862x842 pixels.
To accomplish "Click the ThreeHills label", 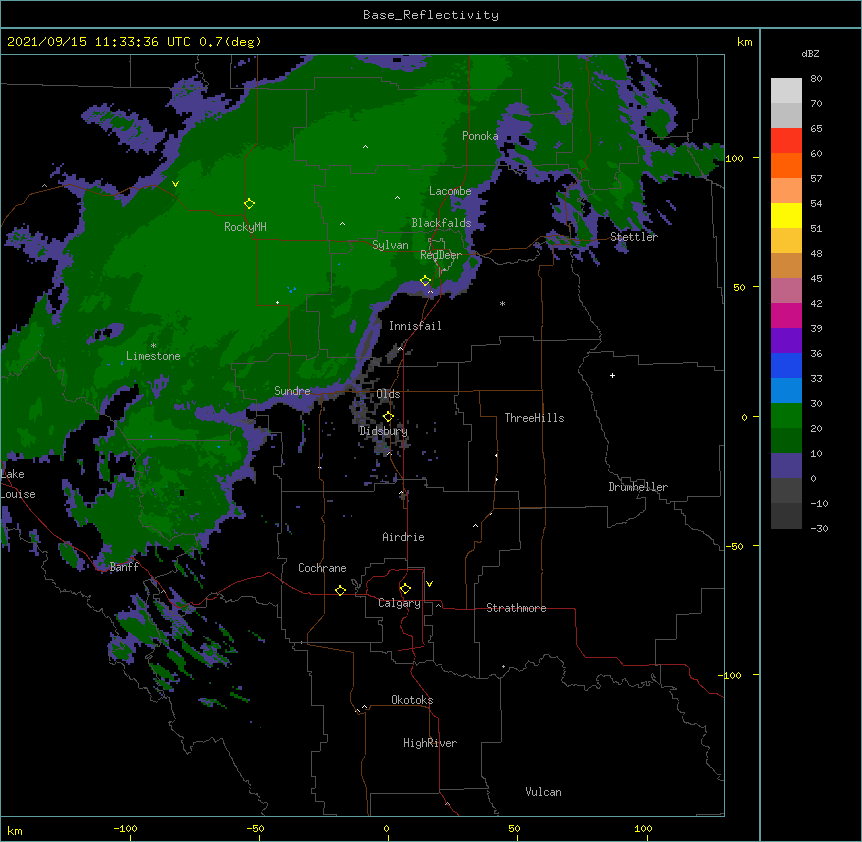I will (534, 418).
